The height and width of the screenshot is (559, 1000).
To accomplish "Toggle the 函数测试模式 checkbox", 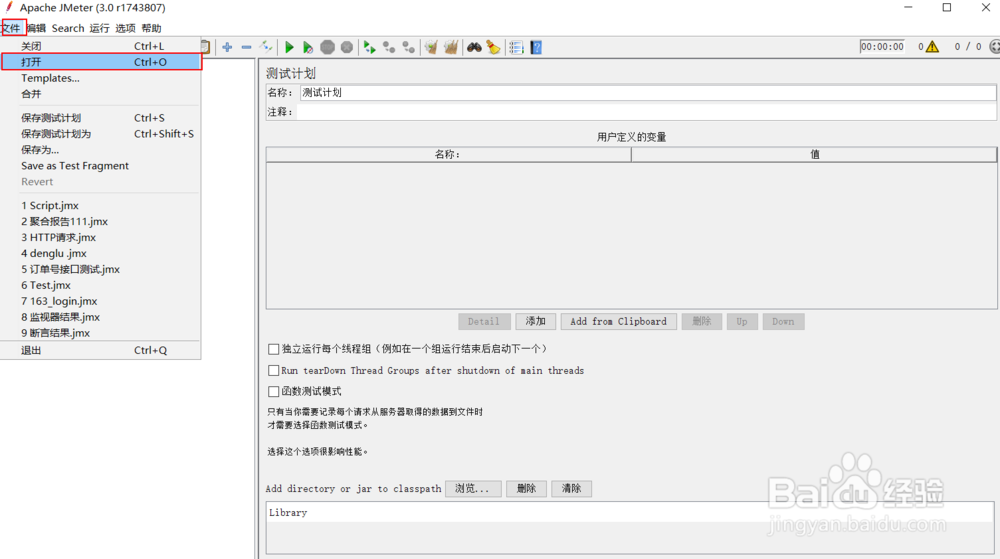I will 274,391.
